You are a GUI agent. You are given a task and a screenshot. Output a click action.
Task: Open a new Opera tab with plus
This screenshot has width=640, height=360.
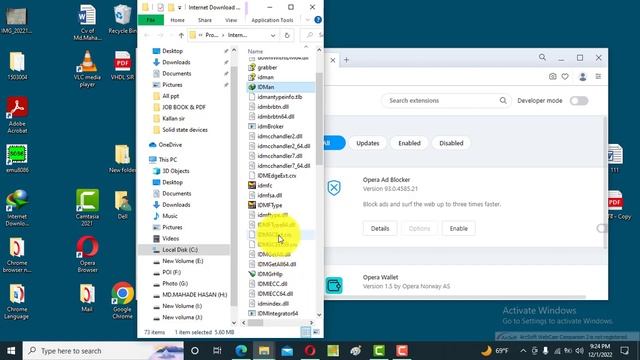(346, 60)
